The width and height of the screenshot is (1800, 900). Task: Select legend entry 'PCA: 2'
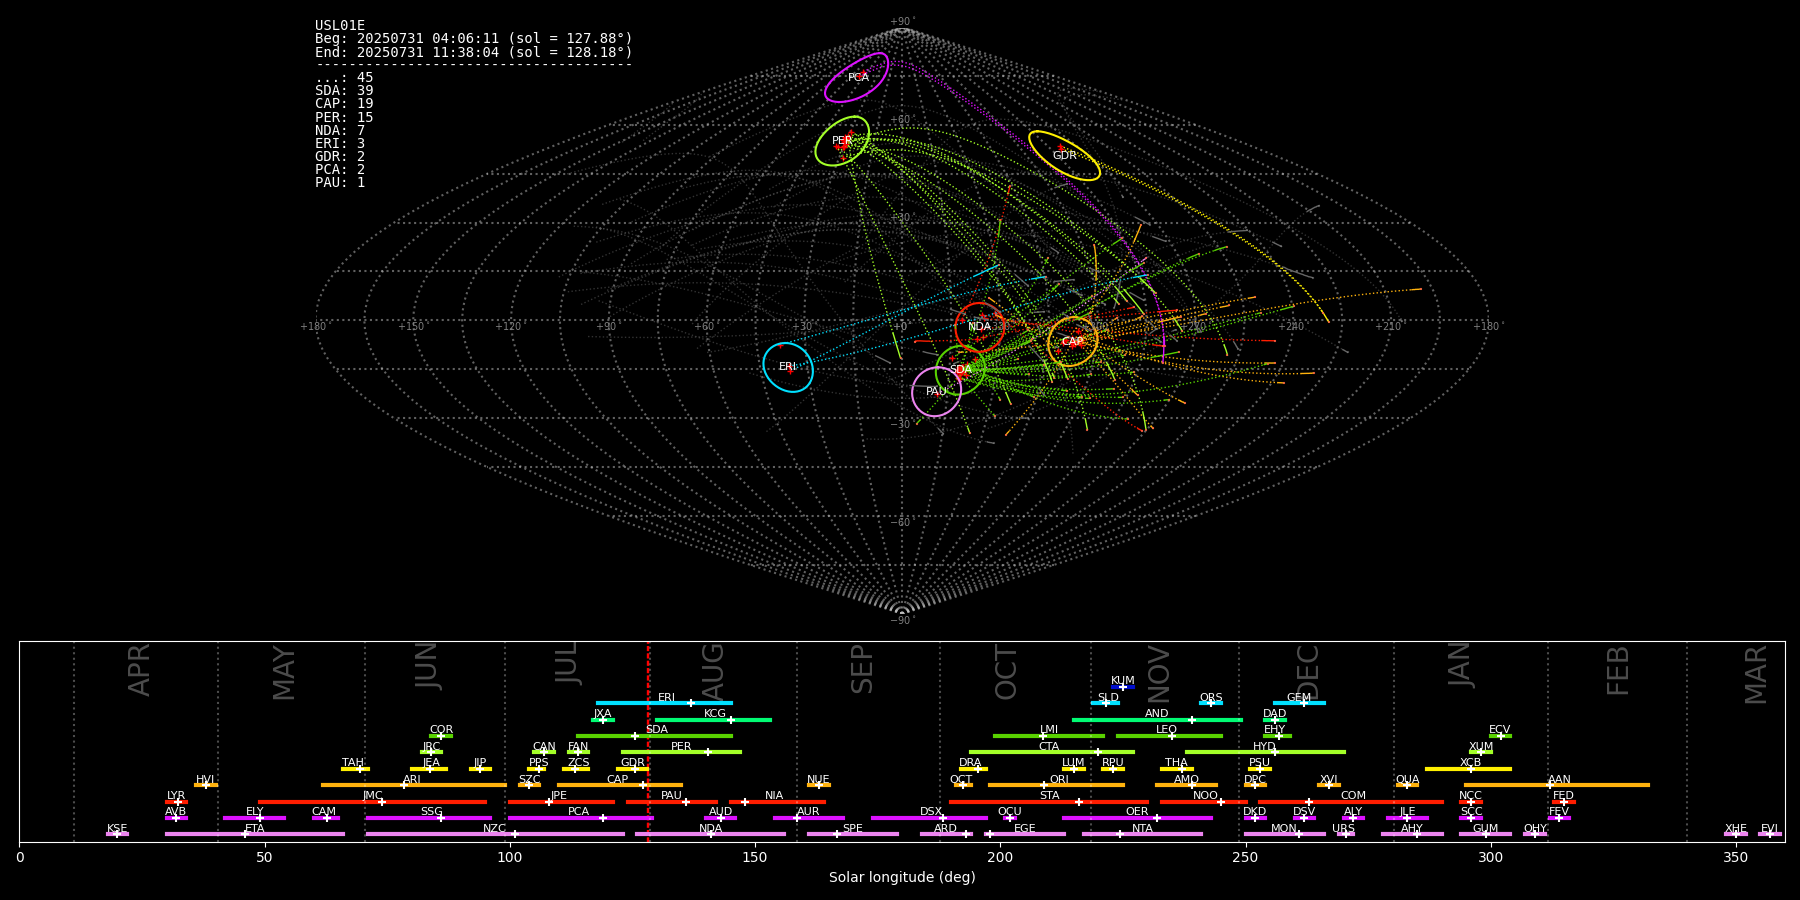(340, 169)
